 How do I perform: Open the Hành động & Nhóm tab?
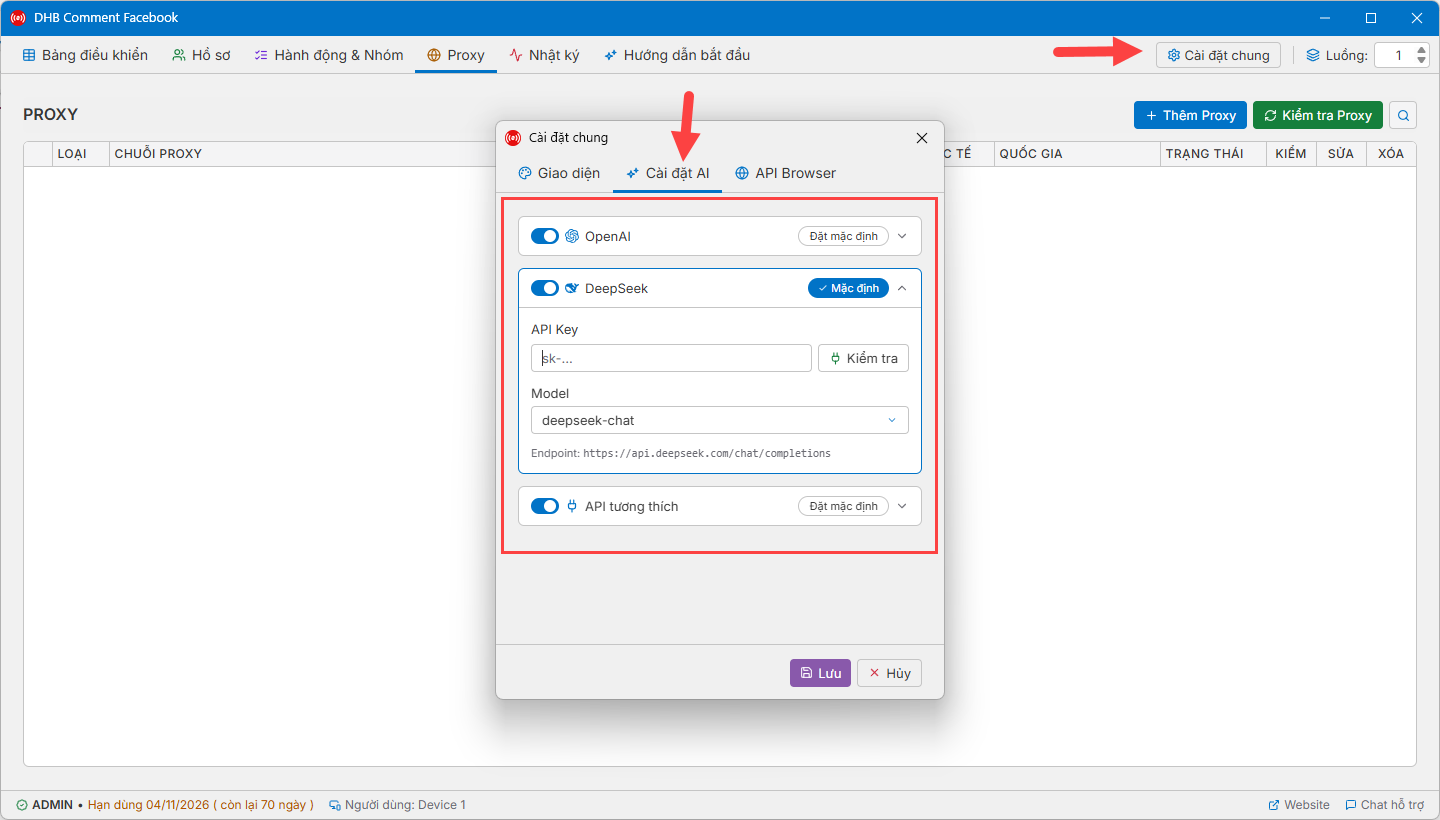[329, 55]
